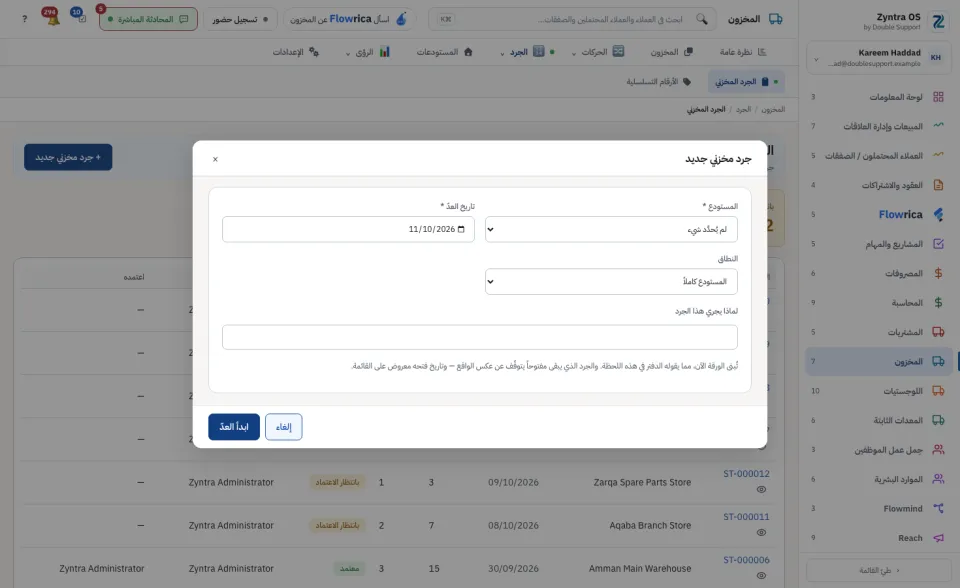Click Aqaba Branch Store cell
This screenshot has width=960, height=588.
click(x=650, y=526)
